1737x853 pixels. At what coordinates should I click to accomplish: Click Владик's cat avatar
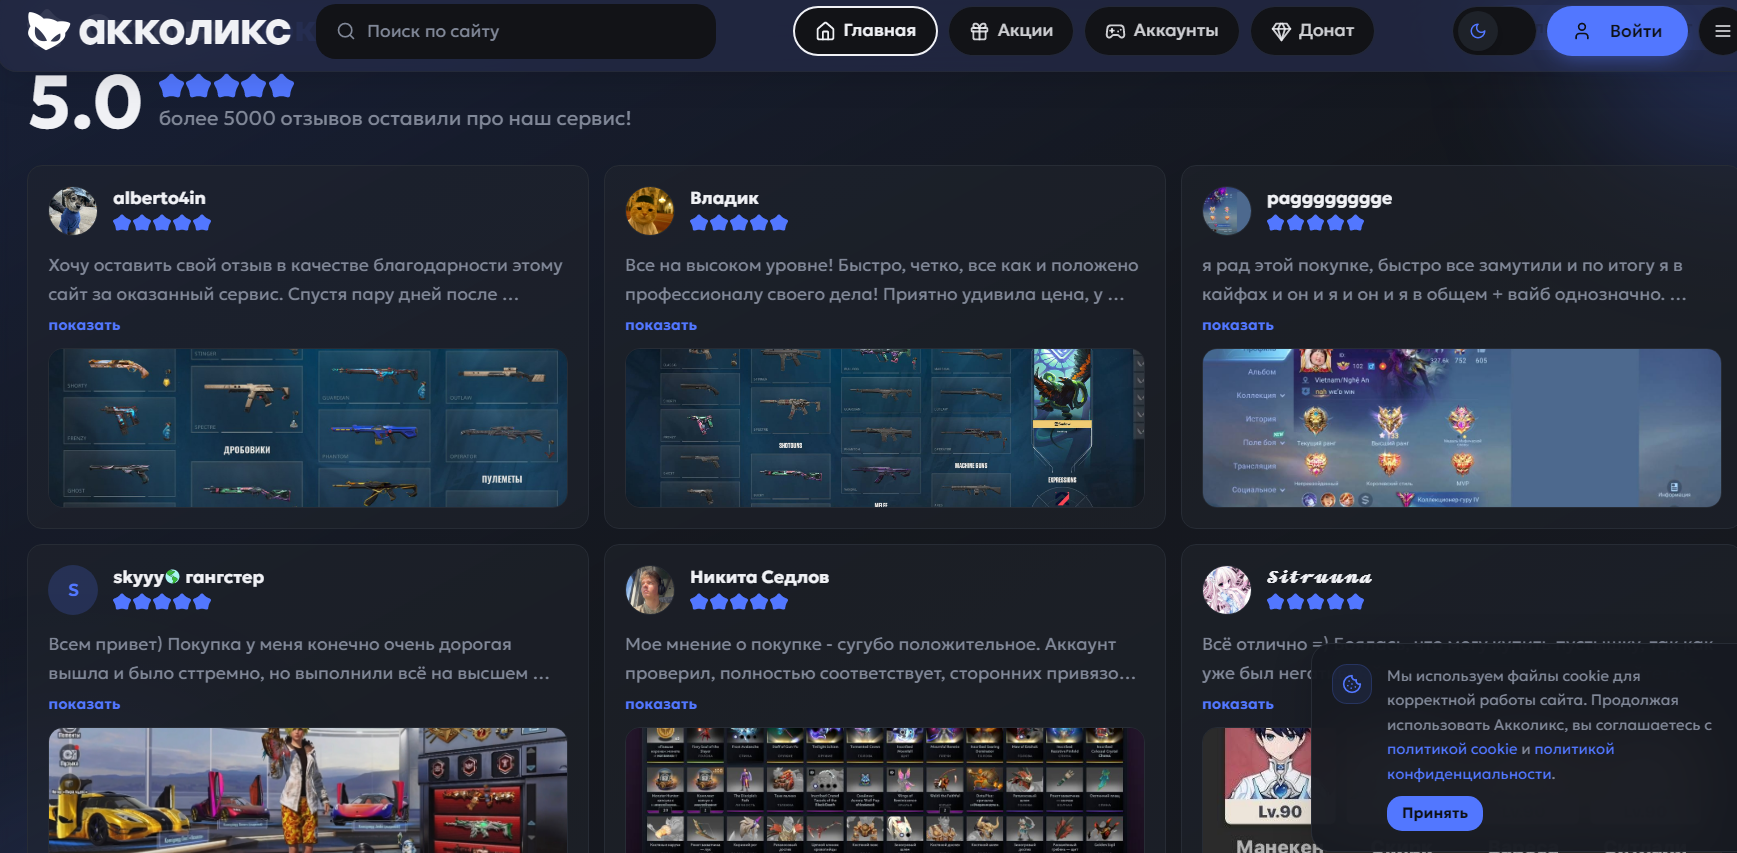[x=650, y=211]
